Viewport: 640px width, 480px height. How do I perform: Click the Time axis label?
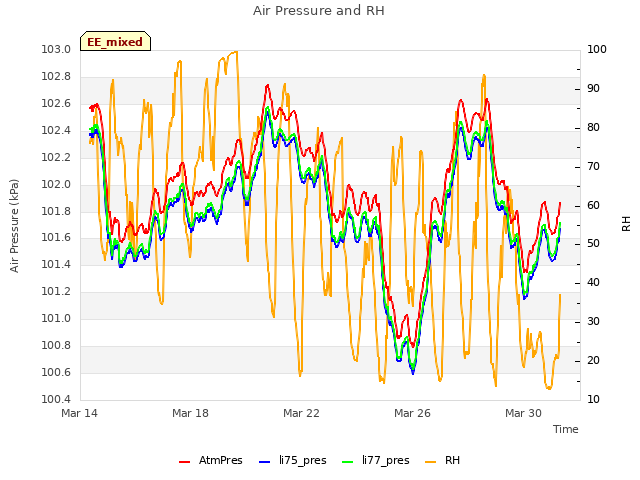(566, 429)
